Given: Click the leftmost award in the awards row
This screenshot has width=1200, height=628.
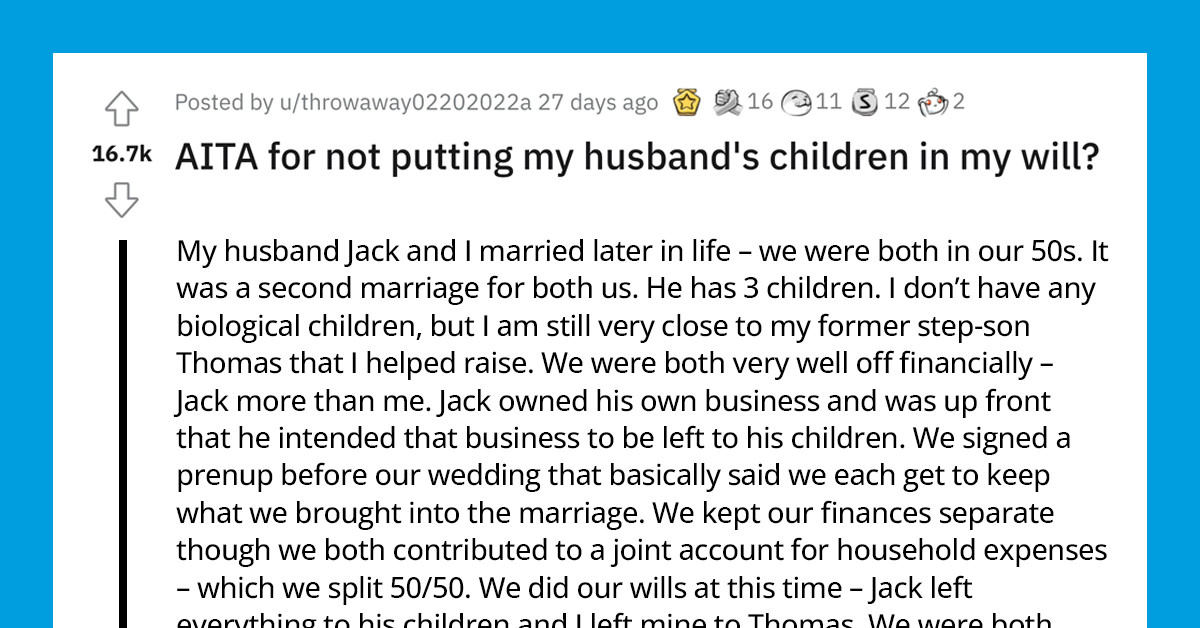Looking at the screenshot, I should click(688, 101).
